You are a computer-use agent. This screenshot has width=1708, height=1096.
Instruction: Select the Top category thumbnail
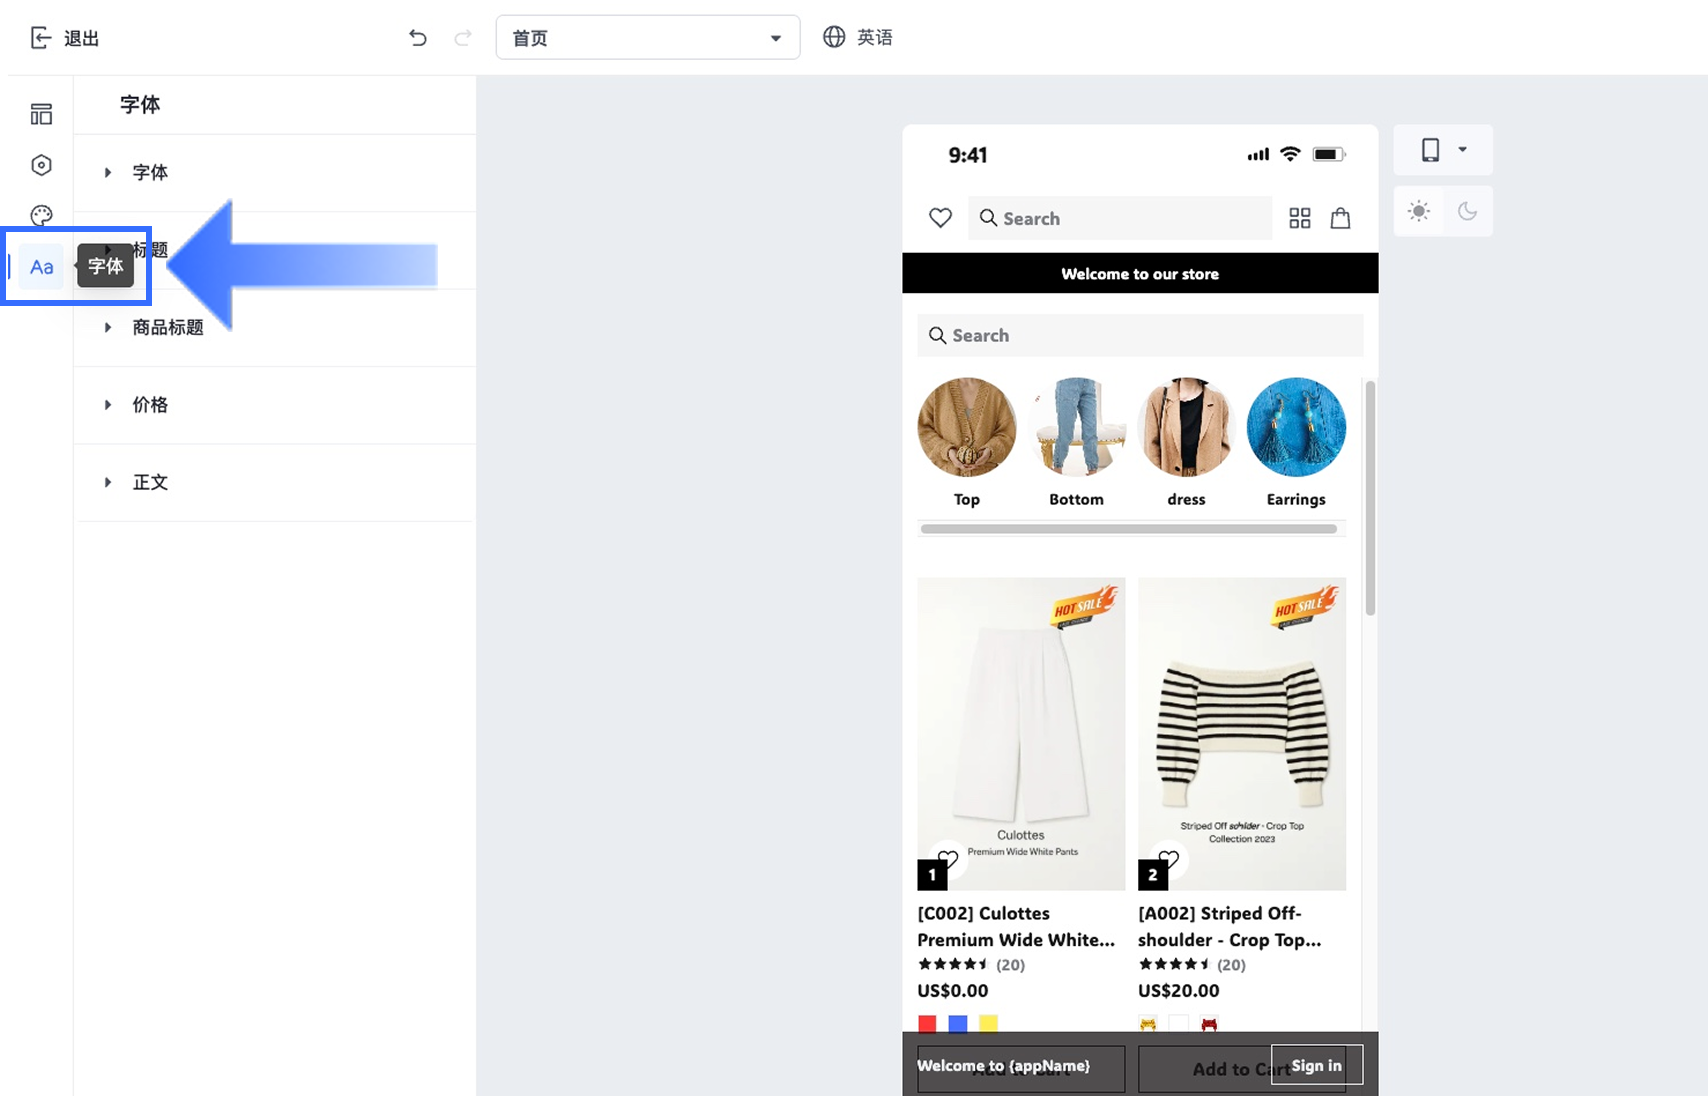click(967, 427)
